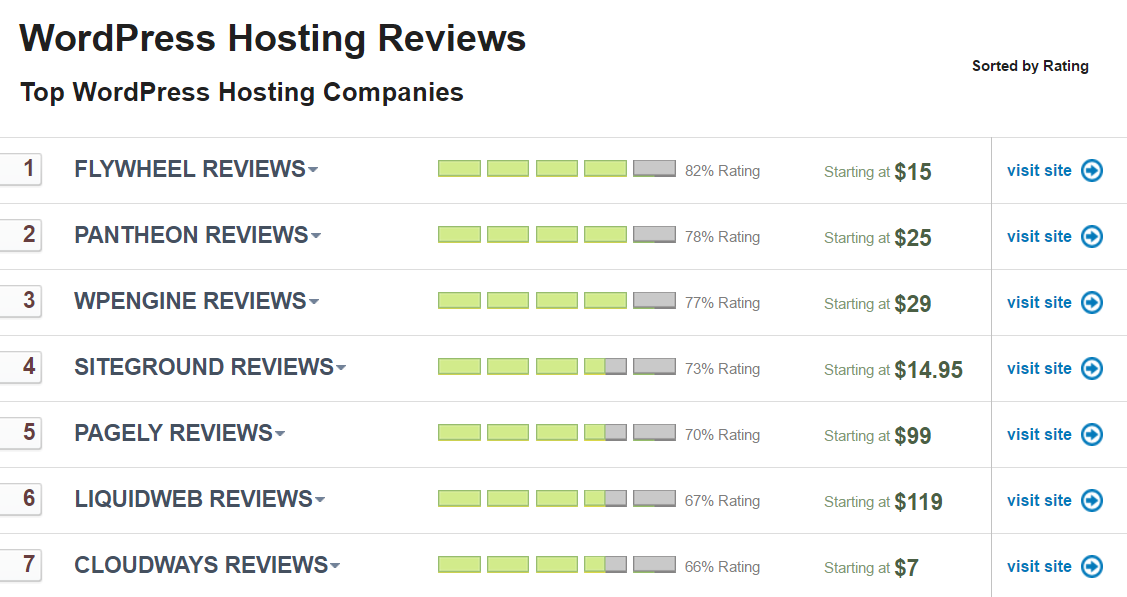The image size is (1127, 597).
Task: Open the WPEngine 'visit site' link
Action: pyautogui.click(x=1039, y=302)
